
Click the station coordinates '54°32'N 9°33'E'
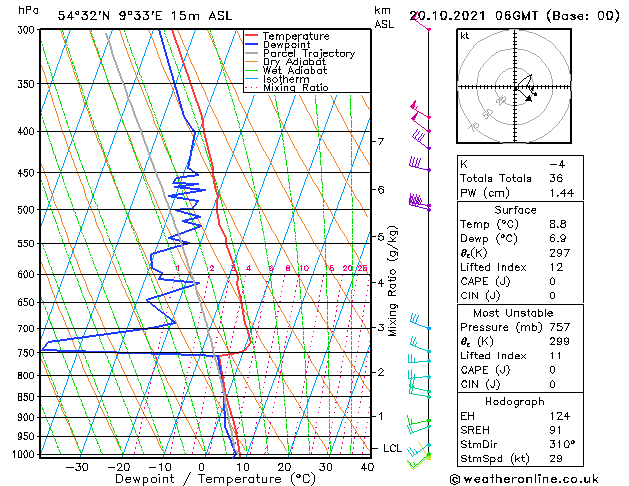click(110, 16)
